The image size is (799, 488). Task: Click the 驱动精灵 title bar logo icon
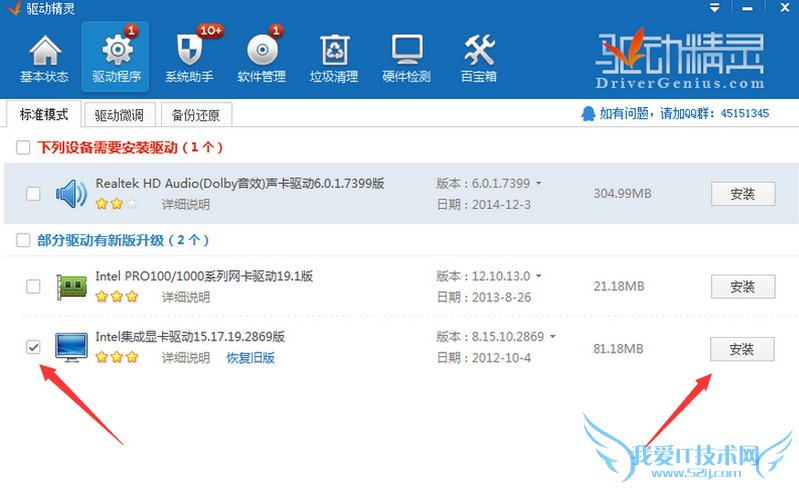[x=13, y=8]
